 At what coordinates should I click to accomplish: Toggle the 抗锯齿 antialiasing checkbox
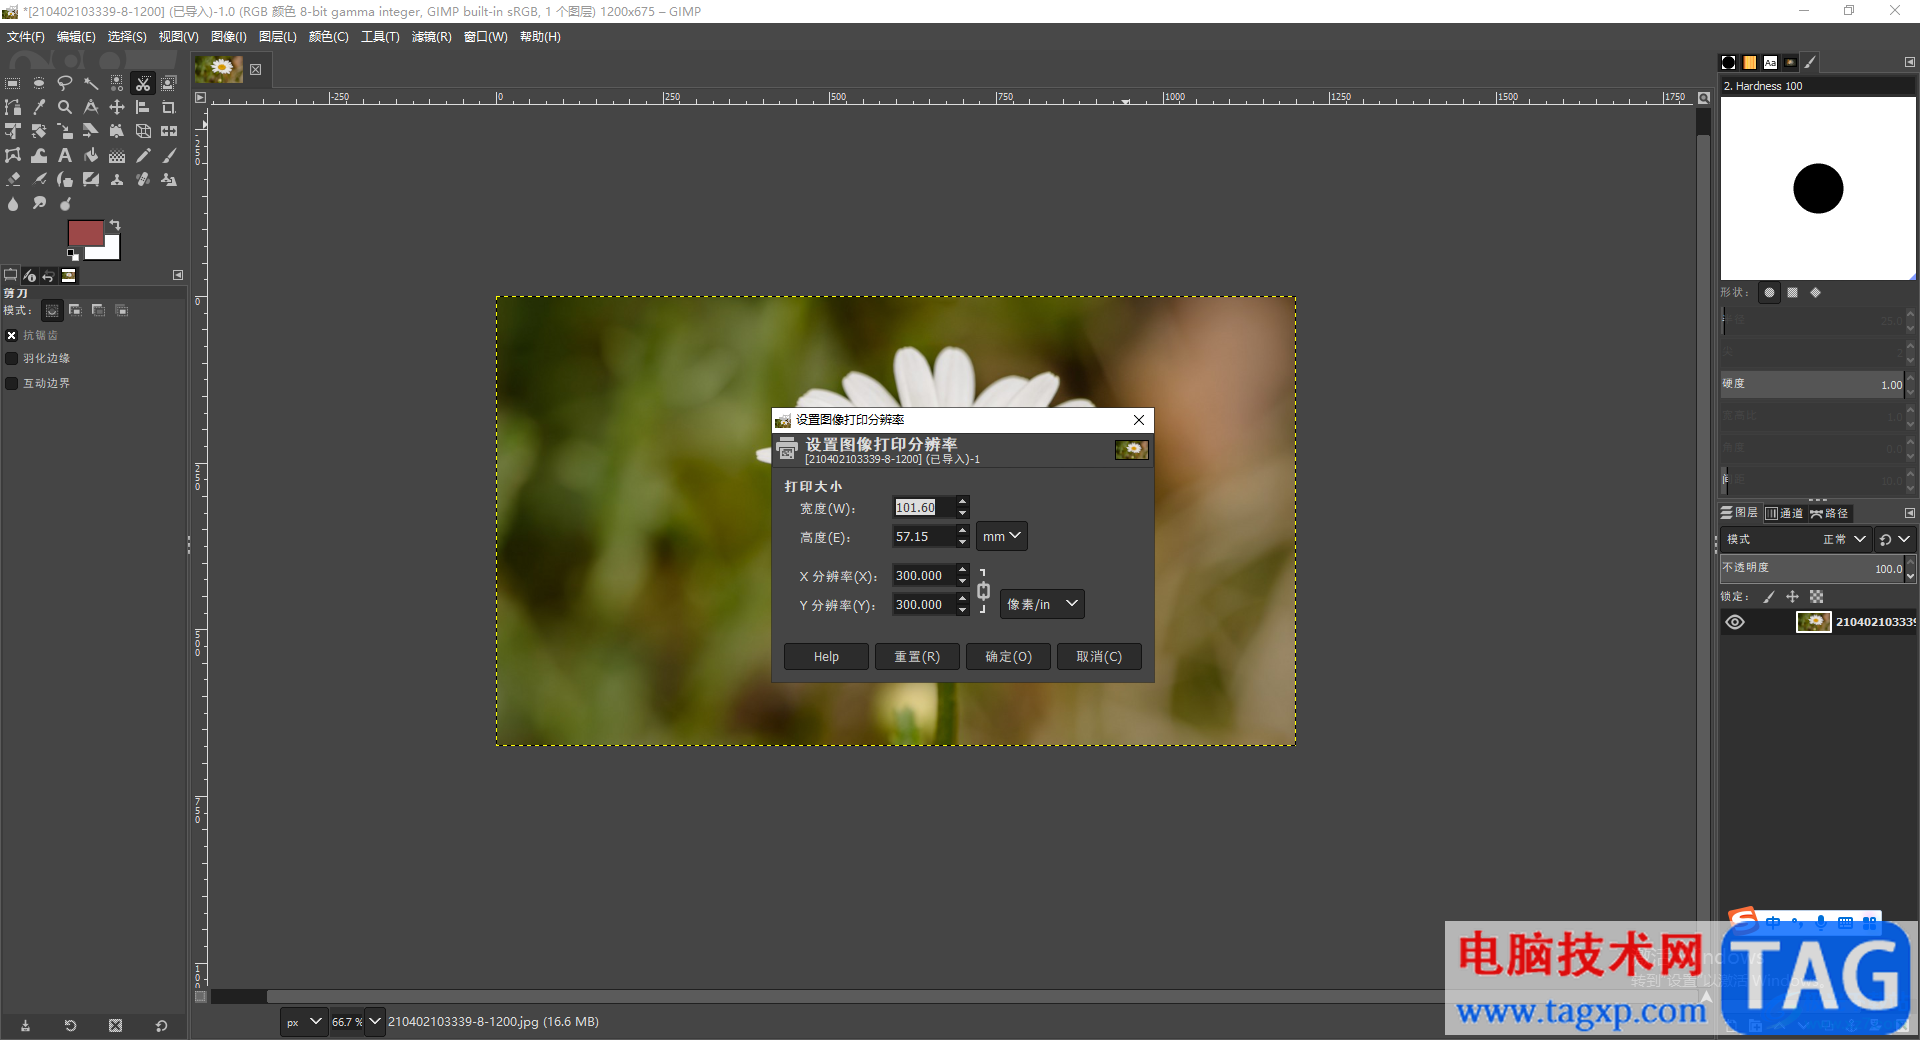[x=12, y=335]
